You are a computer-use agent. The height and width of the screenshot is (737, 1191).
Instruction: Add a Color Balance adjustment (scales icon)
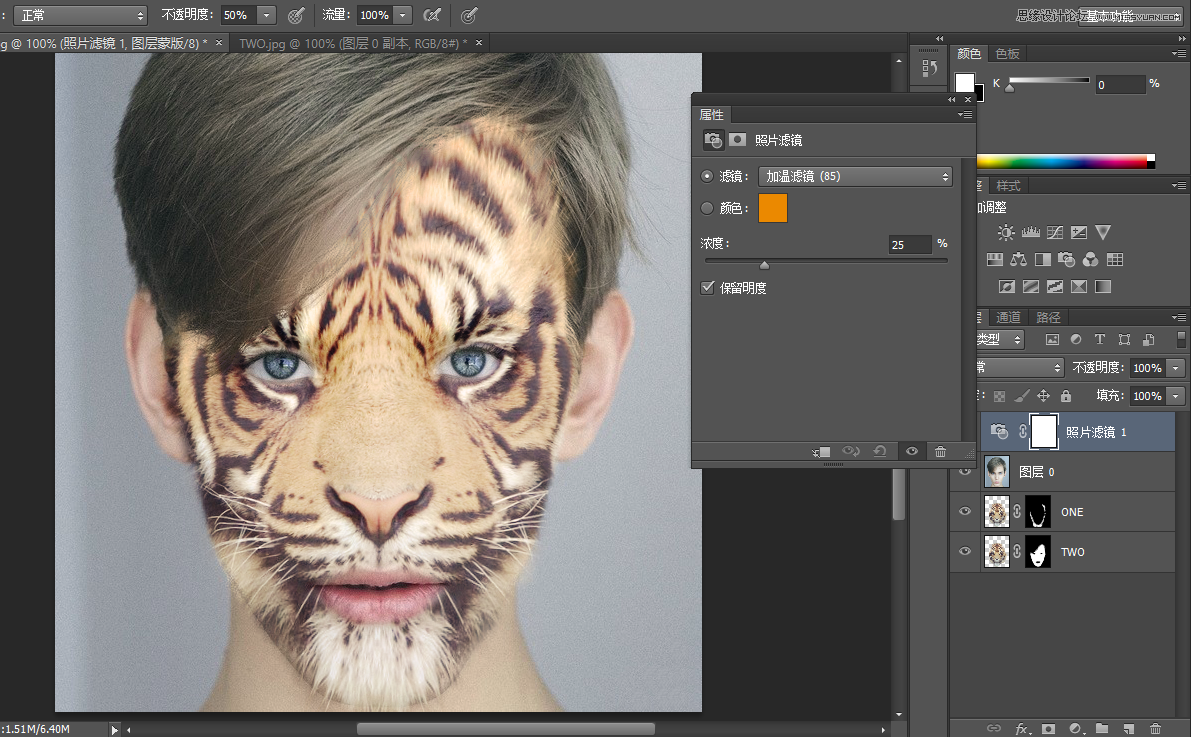[x=1019, y=260]
